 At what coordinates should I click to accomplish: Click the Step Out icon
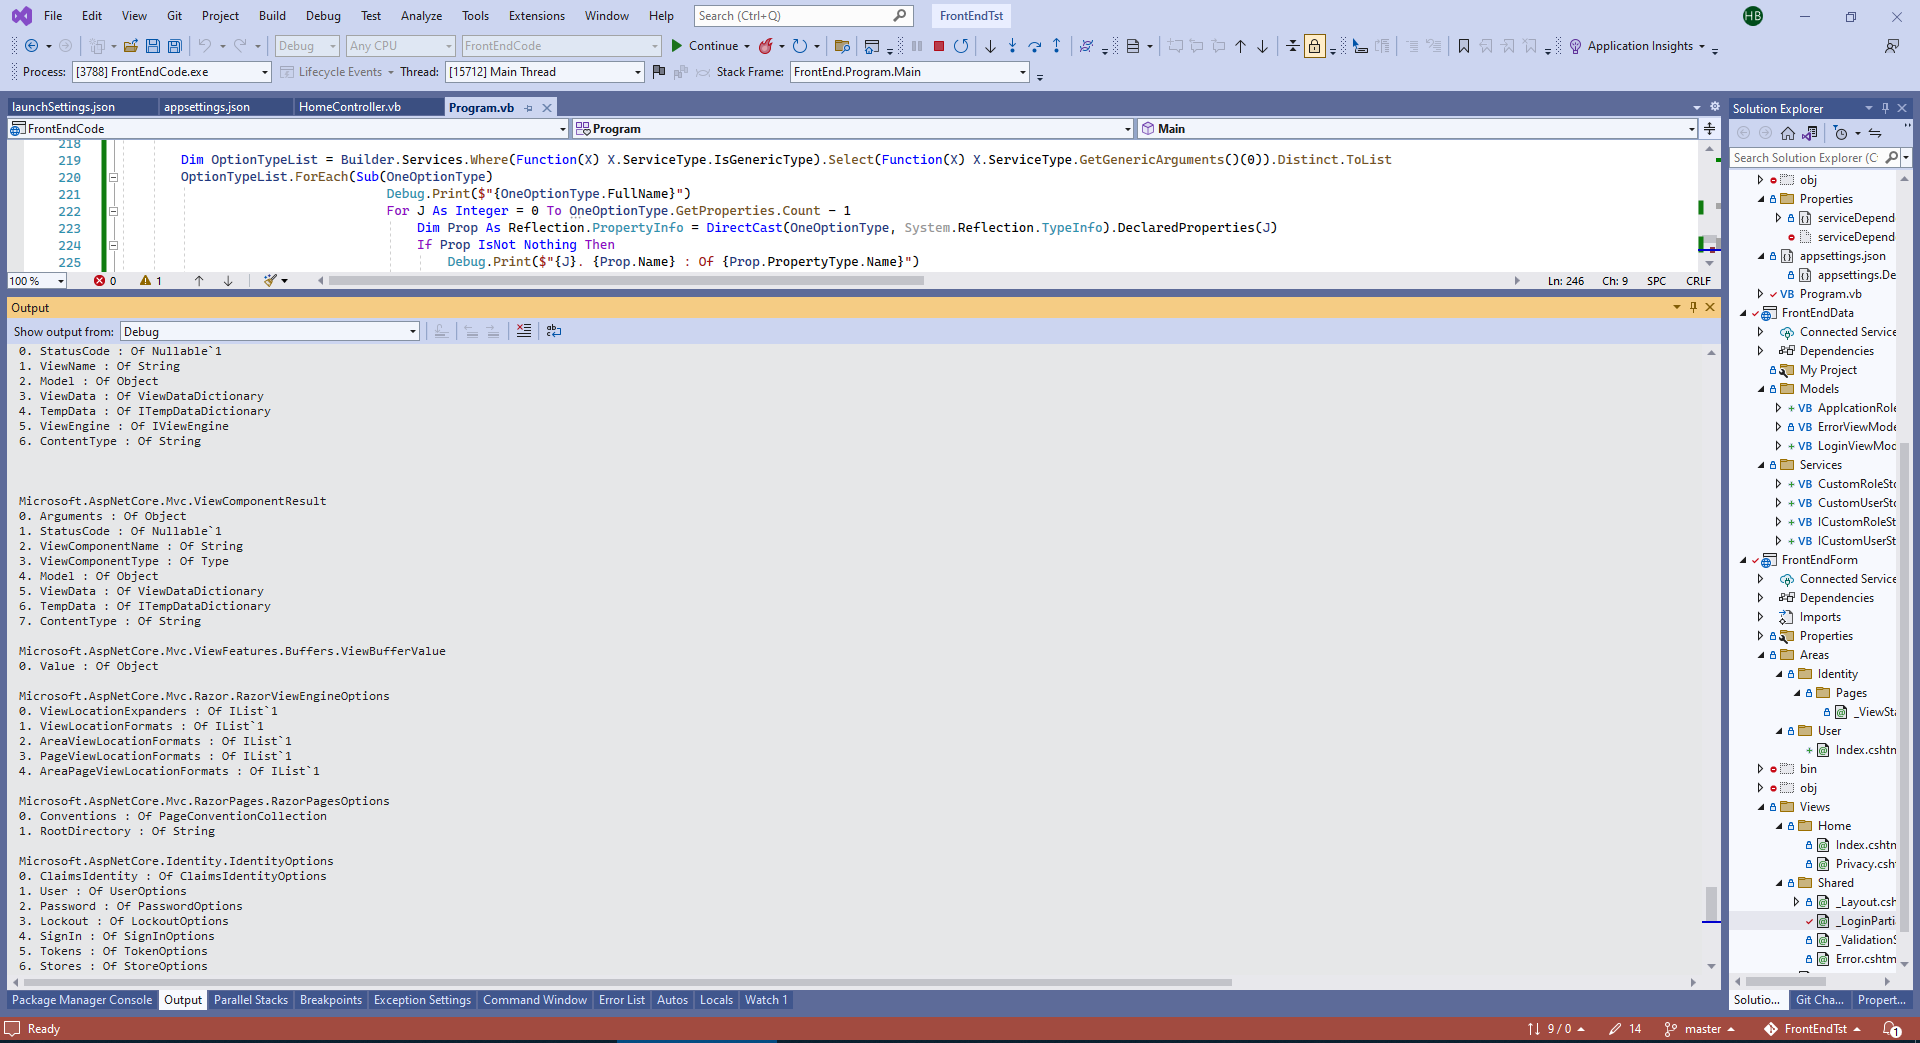point(1056,46)
